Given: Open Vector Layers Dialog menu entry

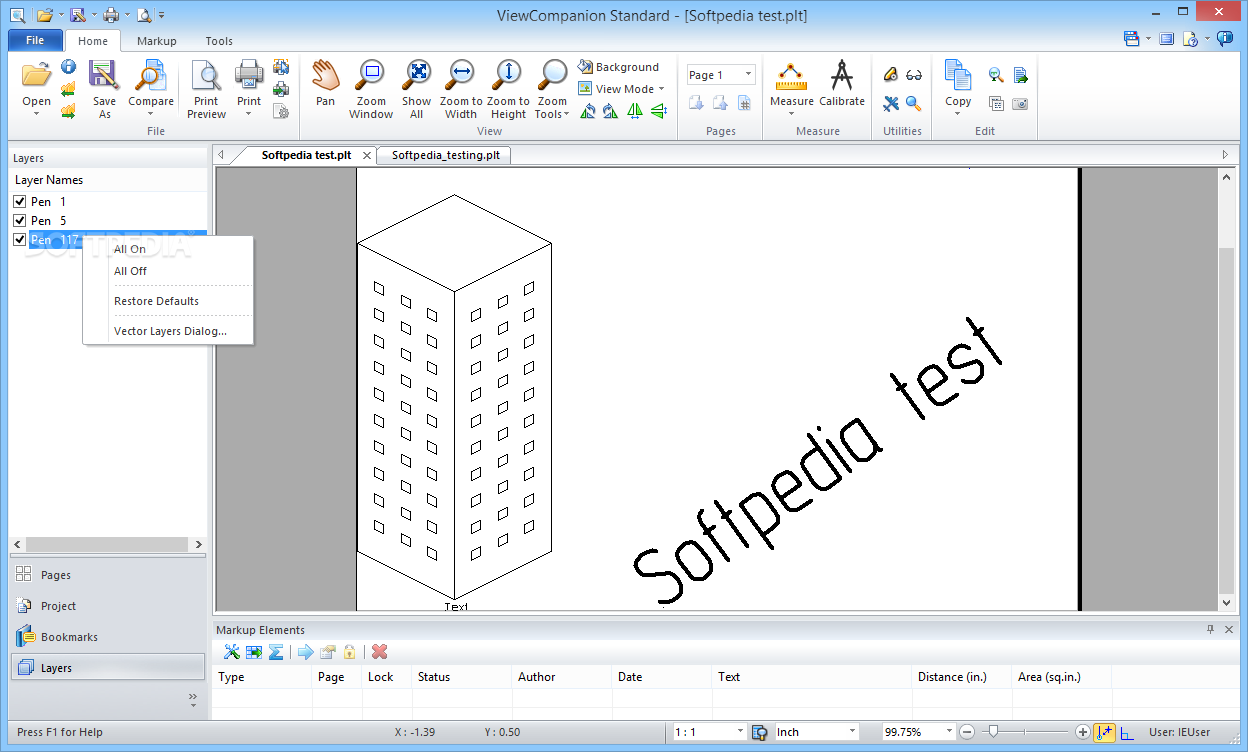Looking at the screenshot, I should 170,331.
